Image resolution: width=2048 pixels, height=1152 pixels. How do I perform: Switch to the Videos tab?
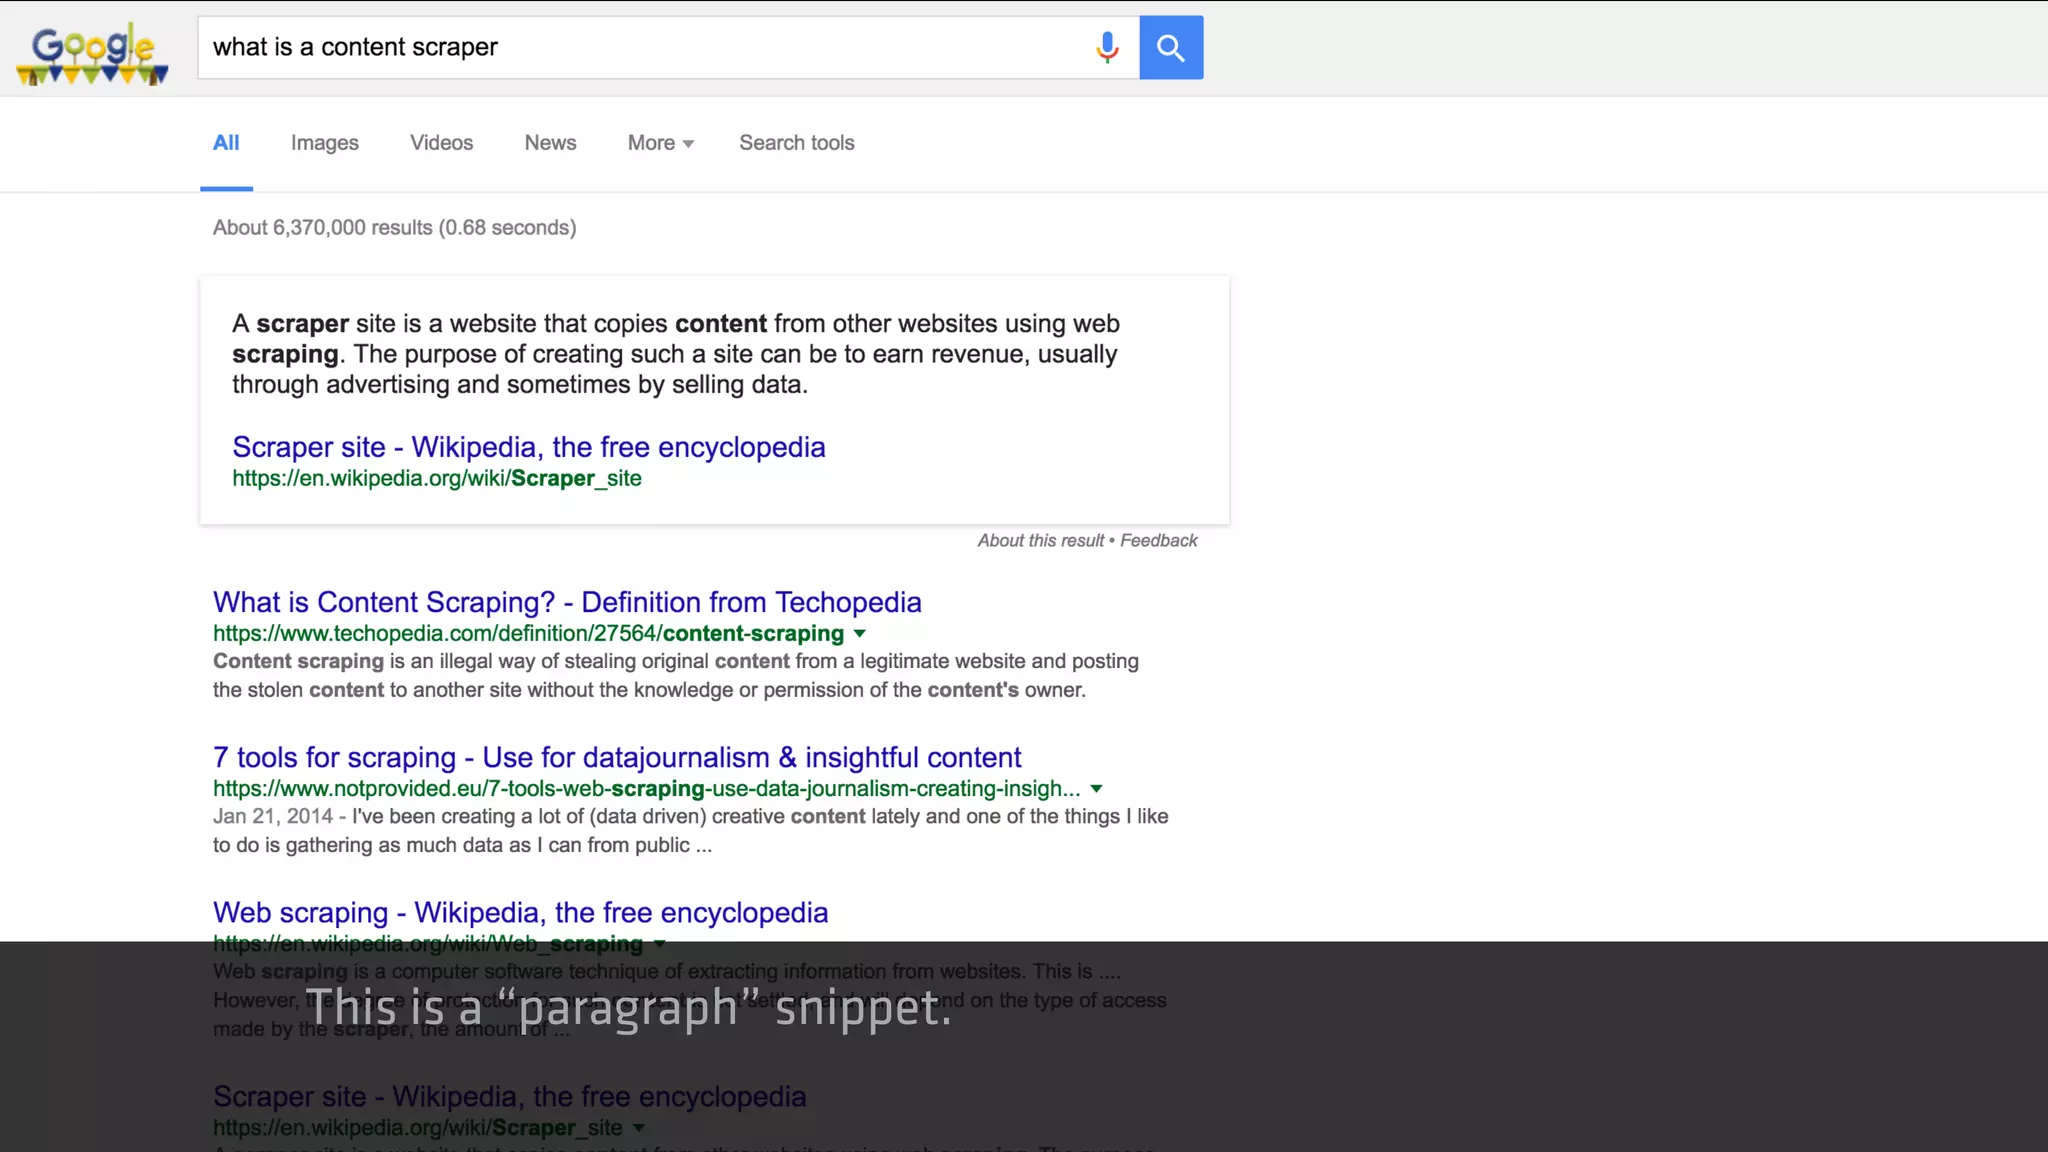pos(441,143)
